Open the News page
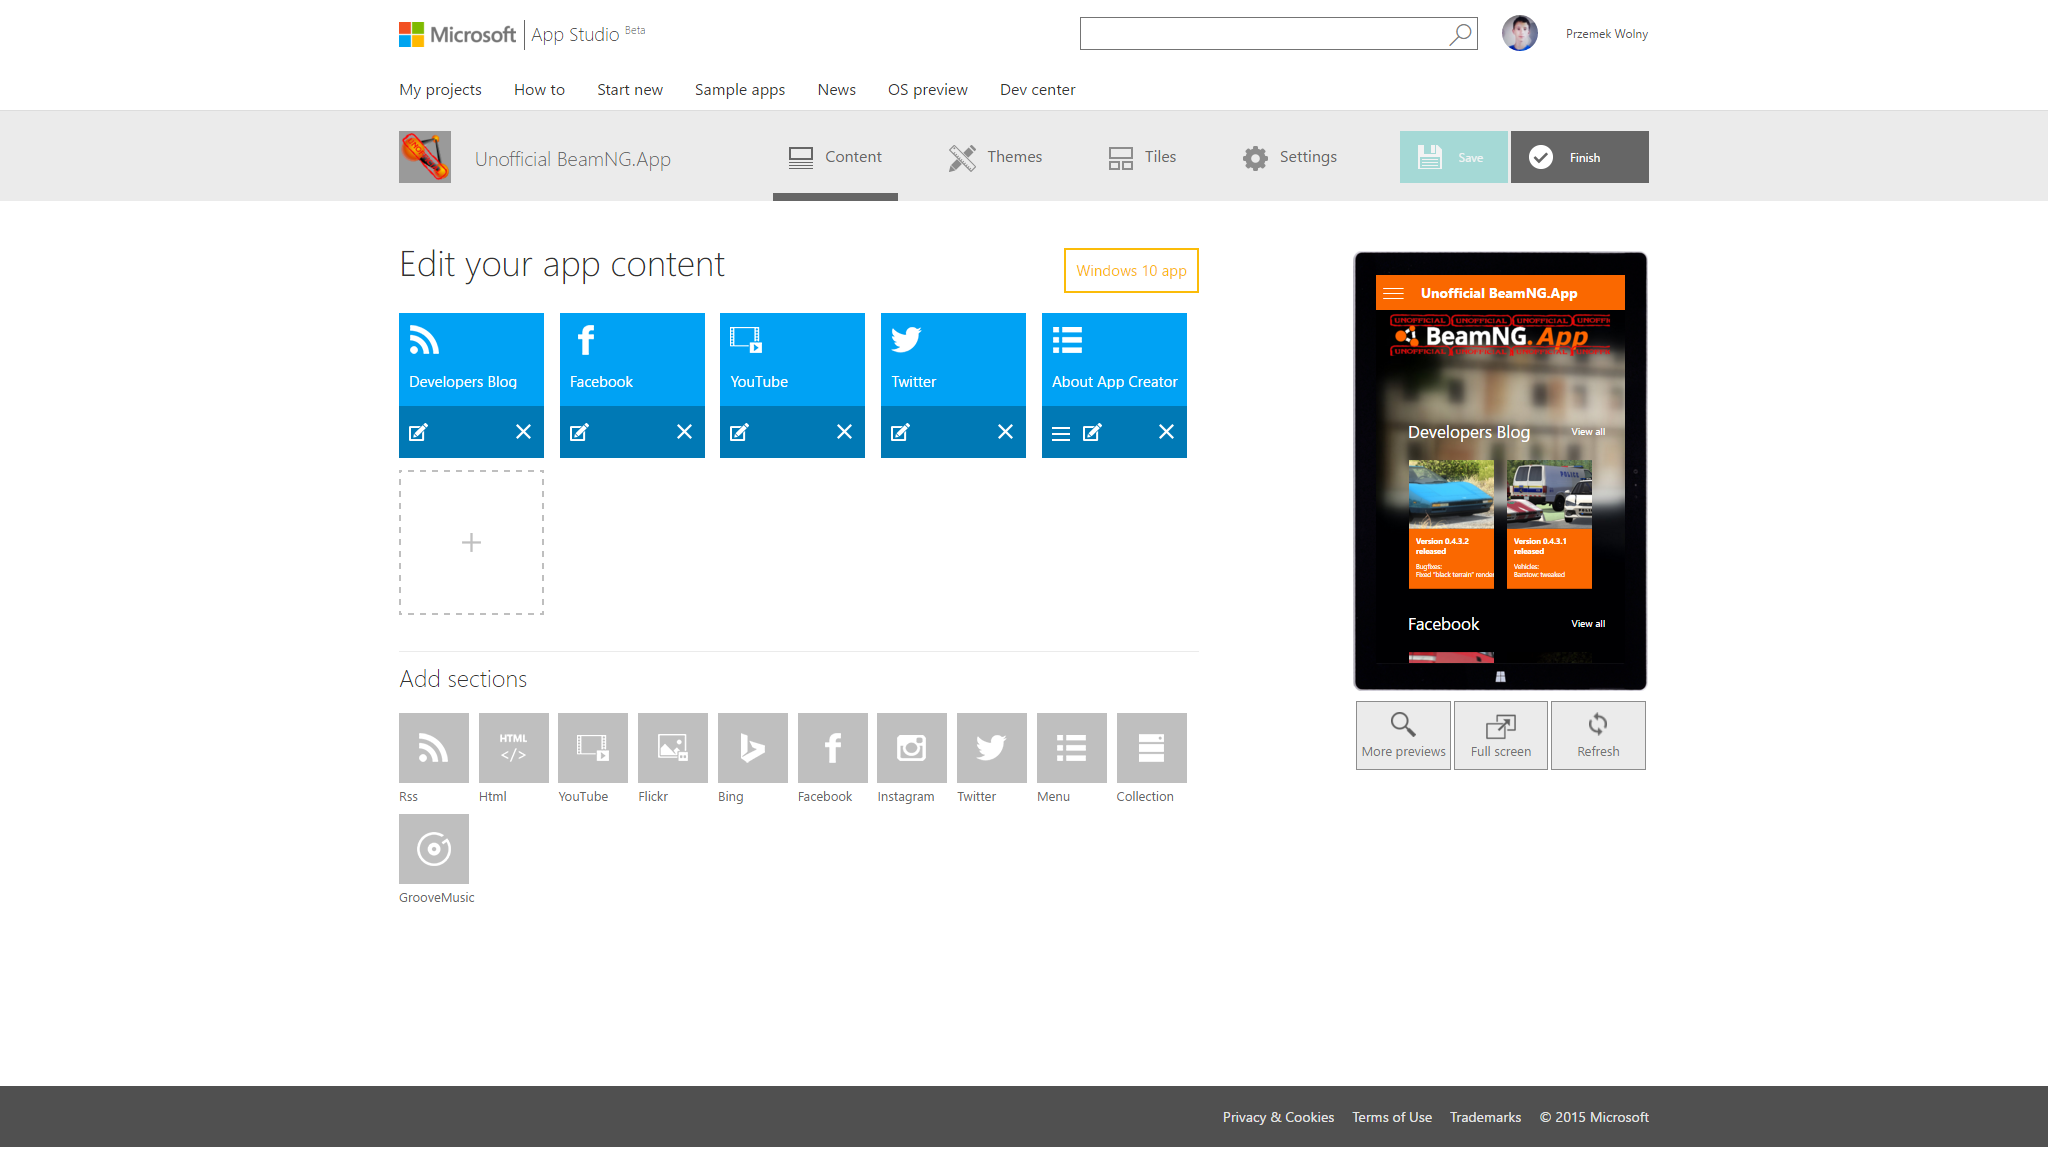 (x=836, y=90)
